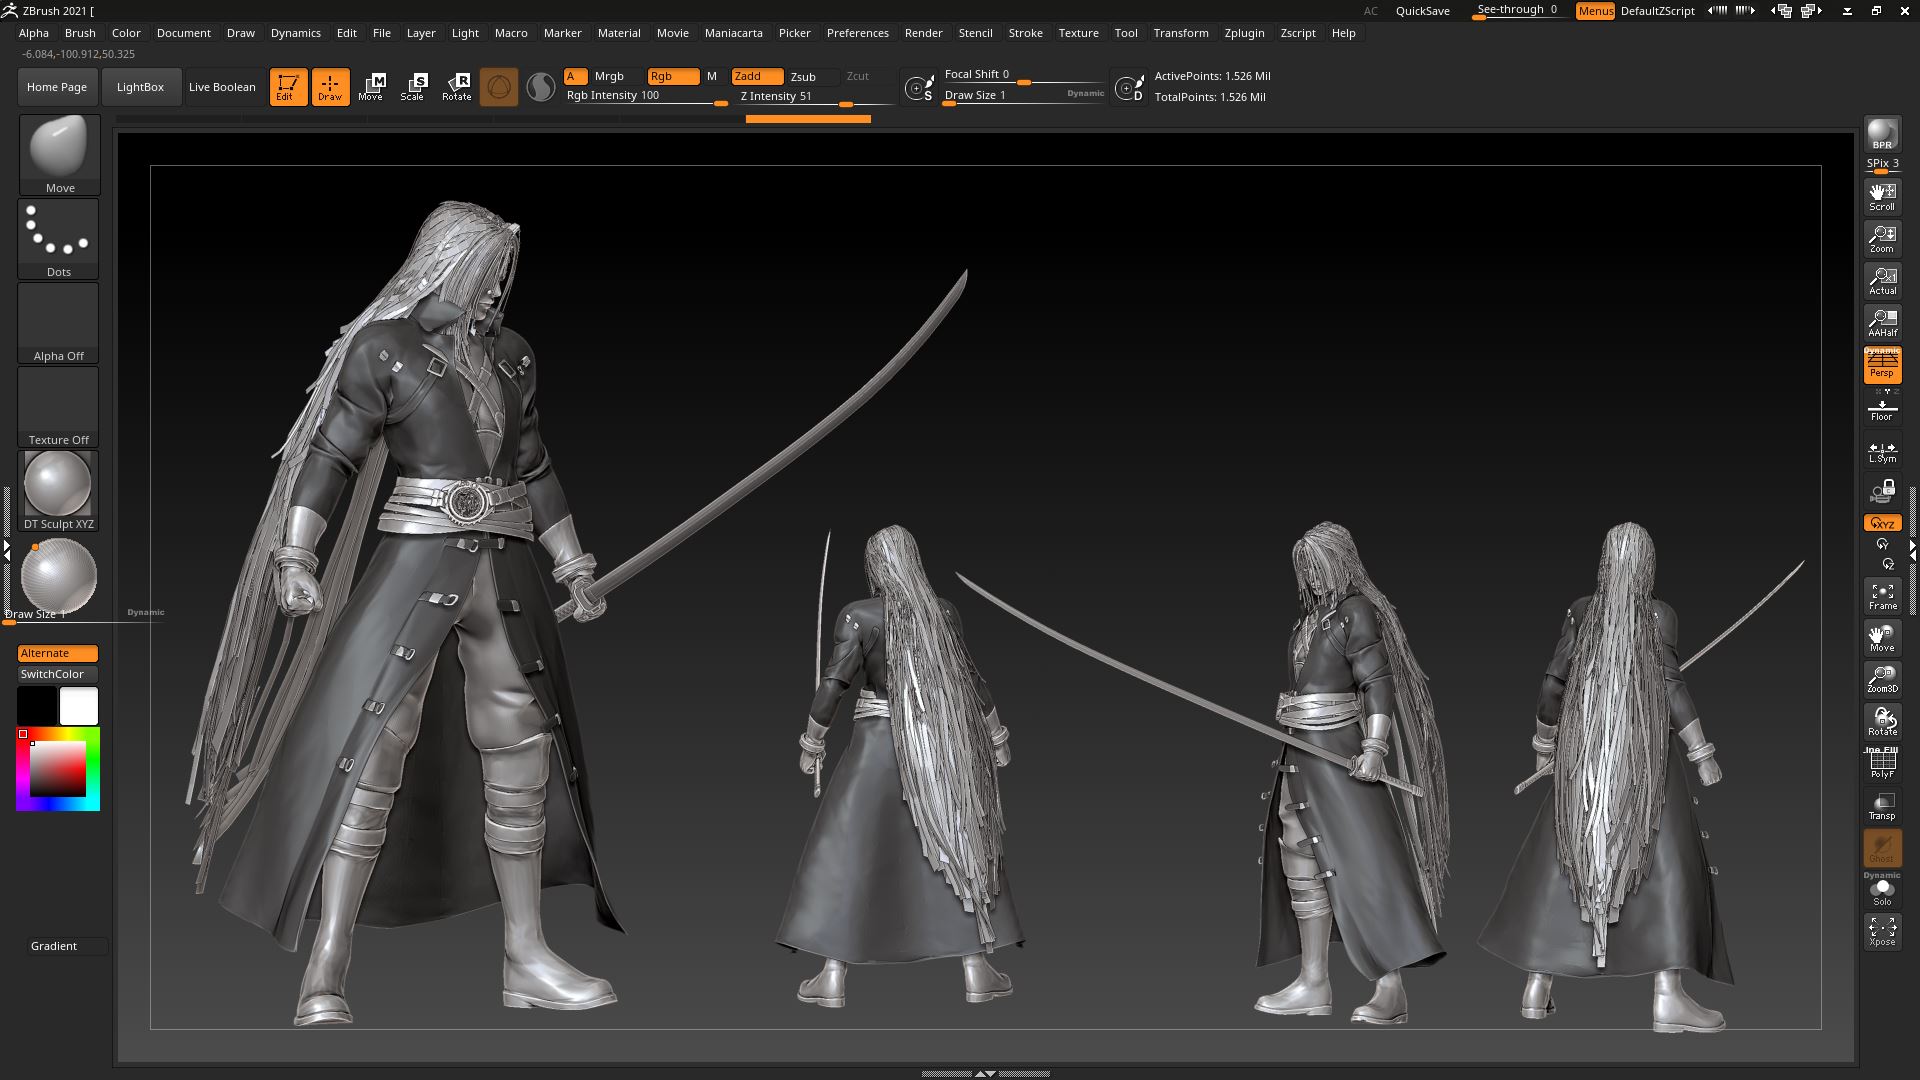This screenshot has height=1080, width=1920.
Task: Open the Alpha Off selector
Action: click(x=59, y=322)
